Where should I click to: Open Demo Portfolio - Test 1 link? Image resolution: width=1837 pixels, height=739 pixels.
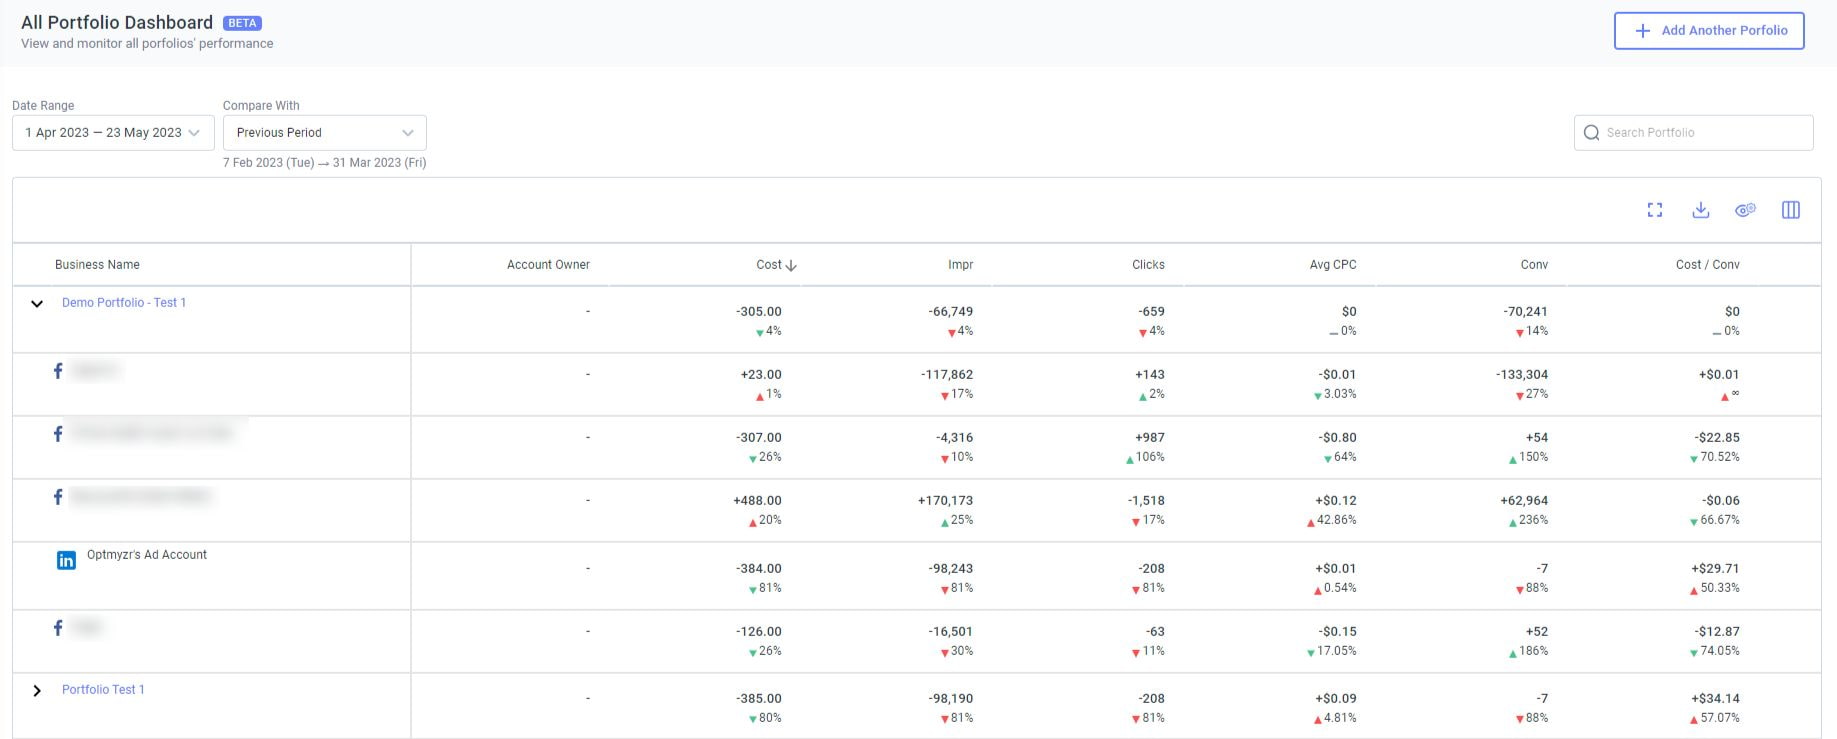(124, 302)
